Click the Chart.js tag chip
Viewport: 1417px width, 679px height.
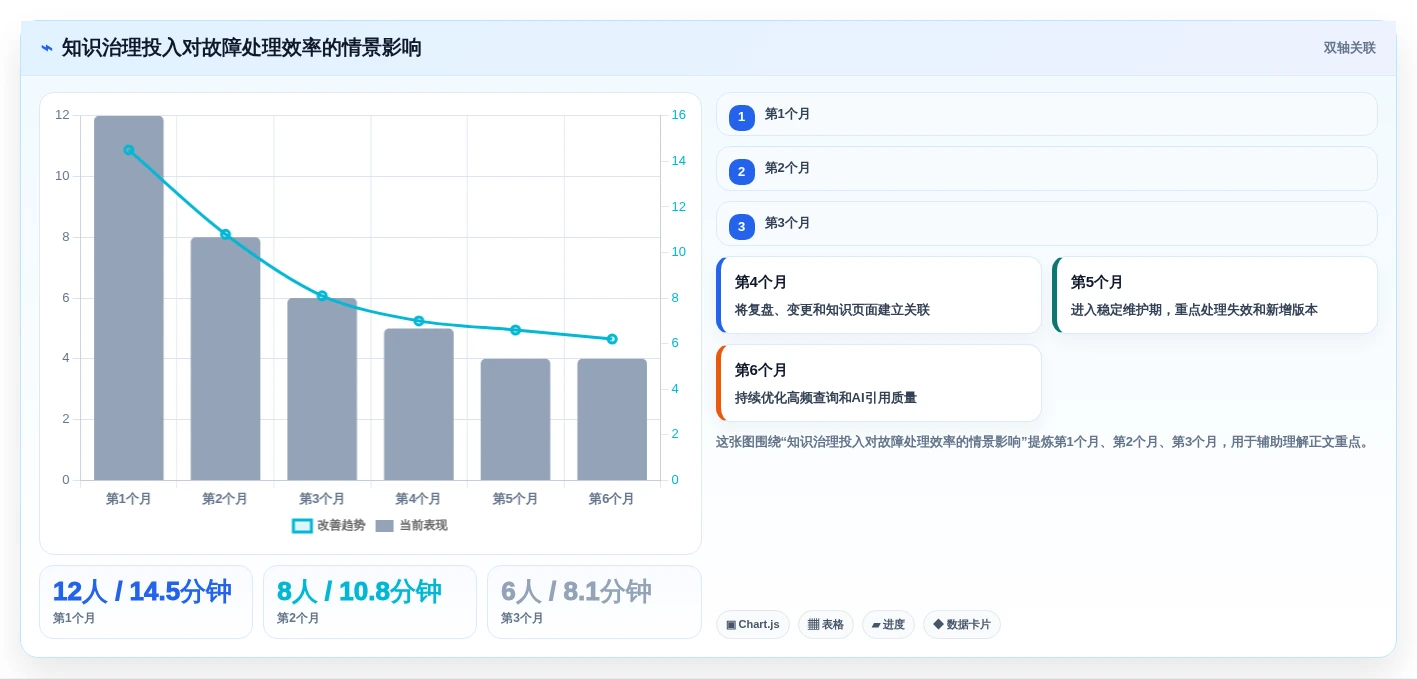753,625
